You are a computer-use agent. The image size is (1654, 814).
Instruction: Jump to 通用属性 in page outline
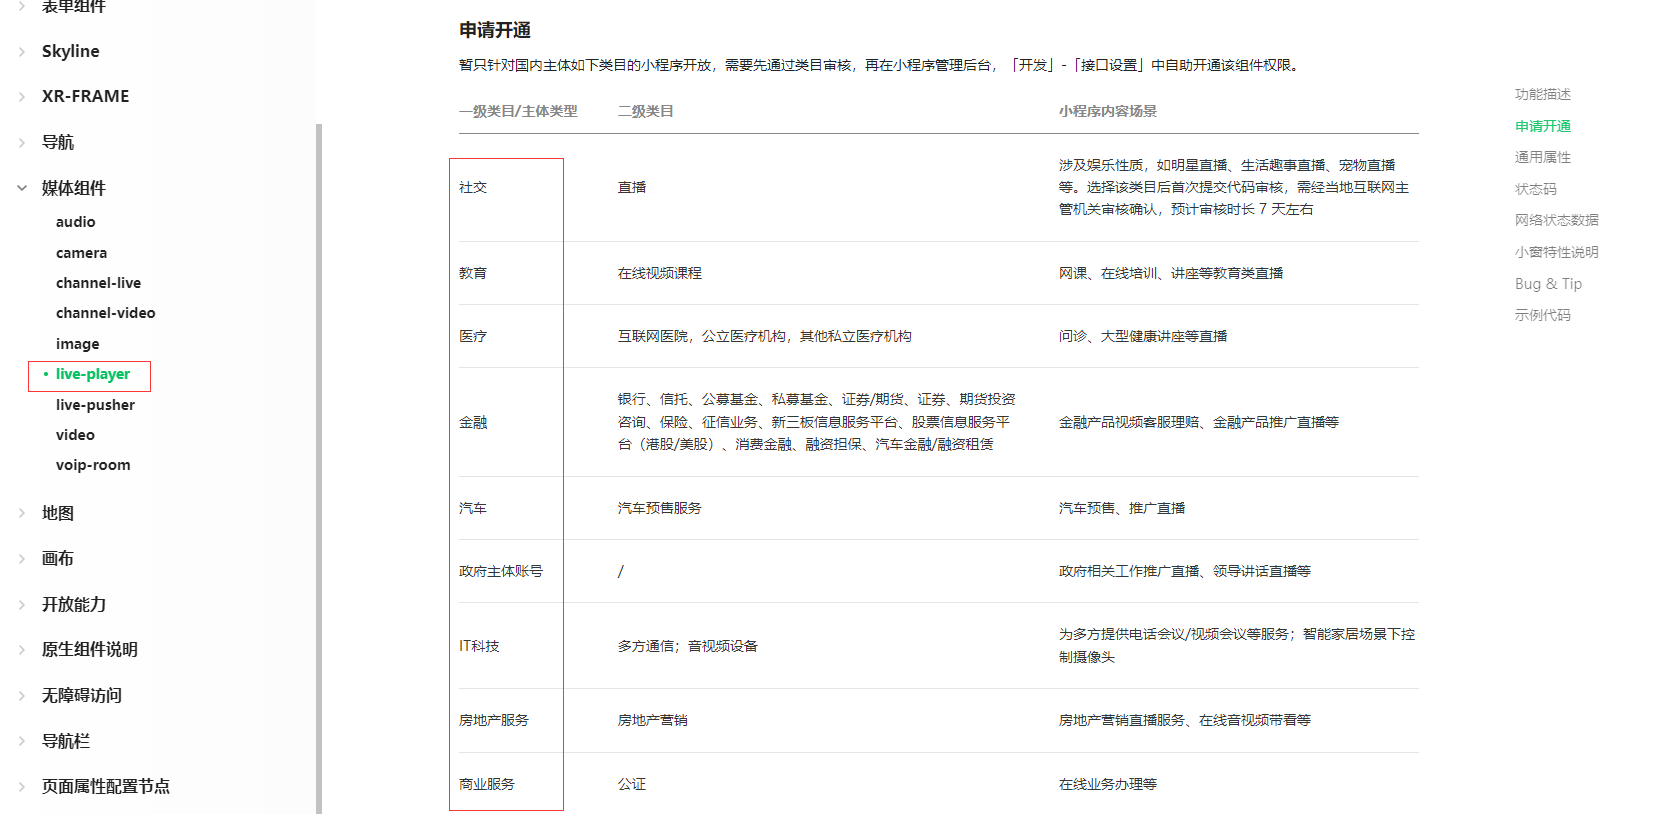pos(1543,157)
